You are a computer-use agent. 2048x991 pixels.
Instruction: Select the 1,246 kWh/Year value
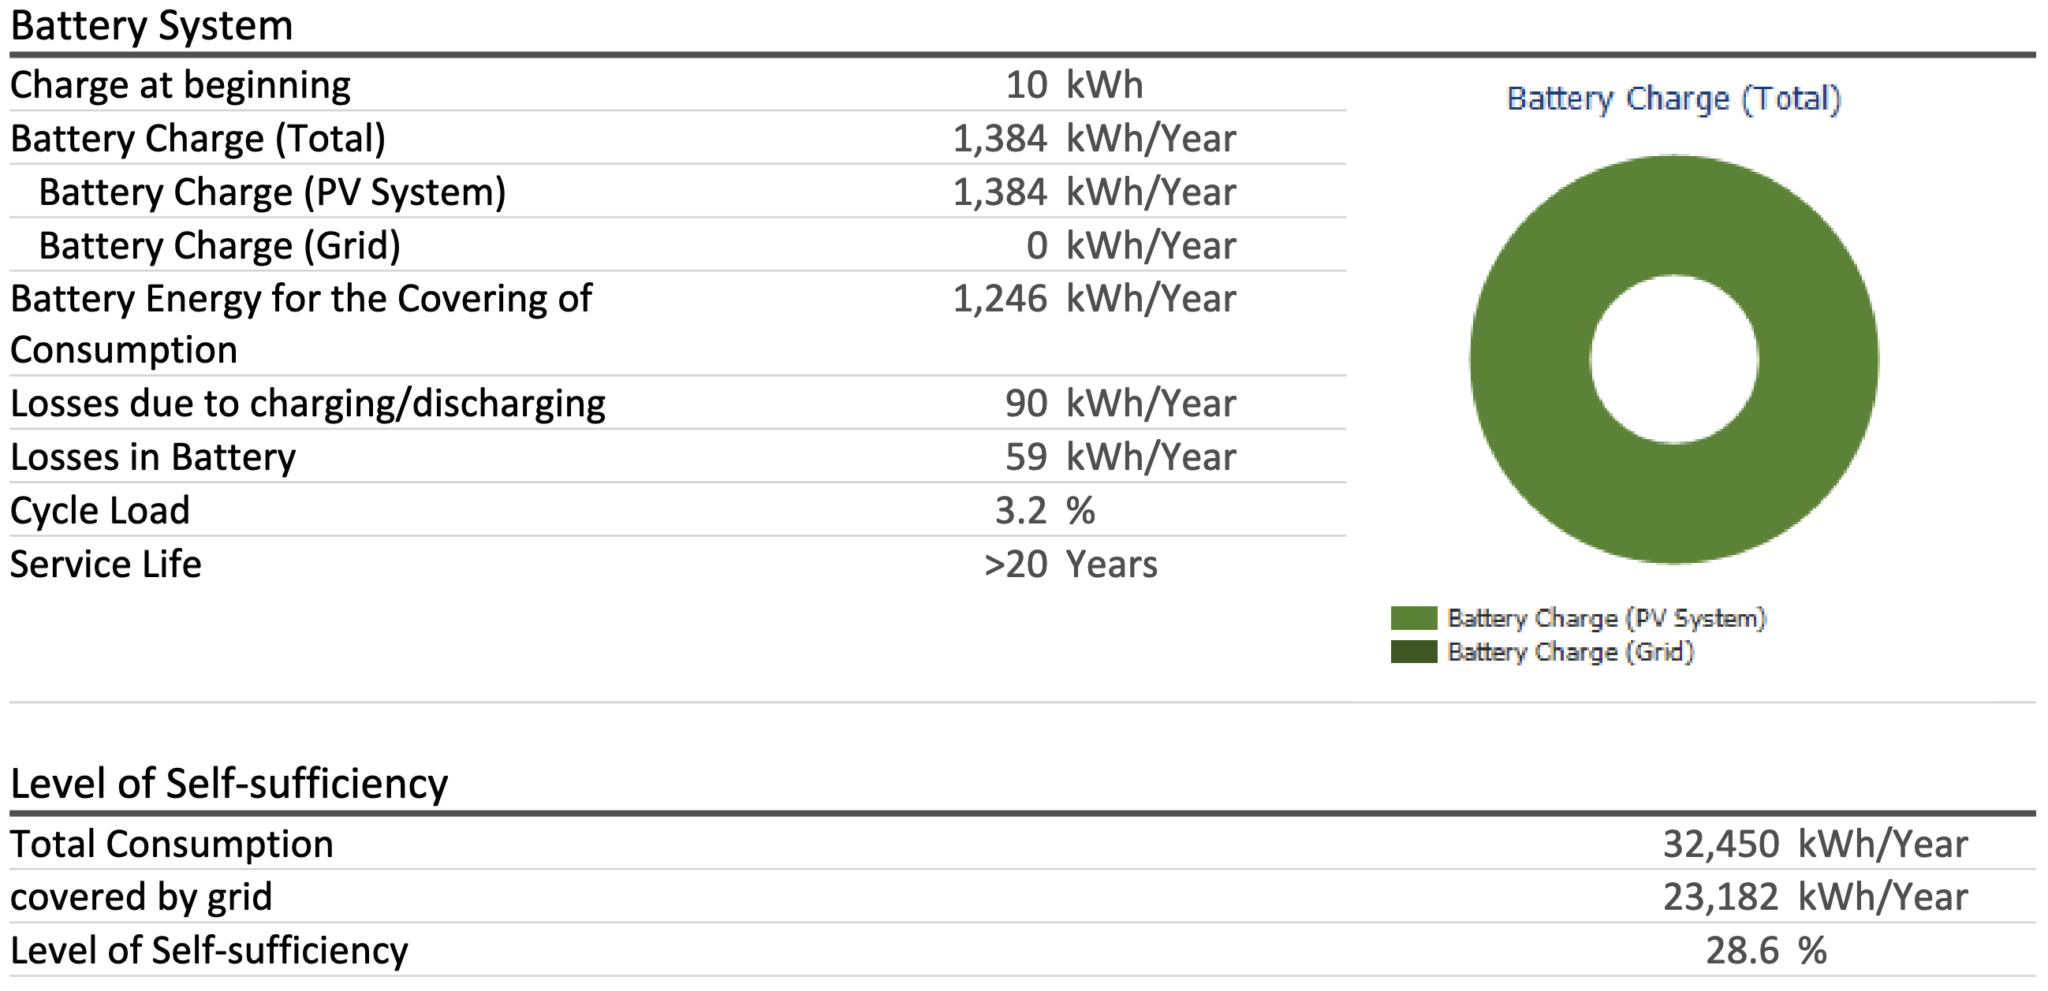[x=1093, y=299]
